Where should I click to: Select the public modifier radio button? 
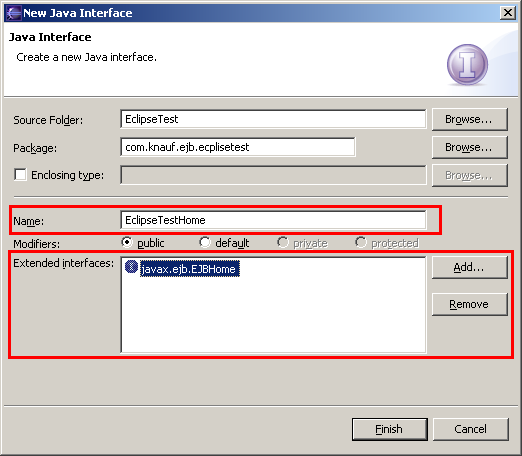127,242
